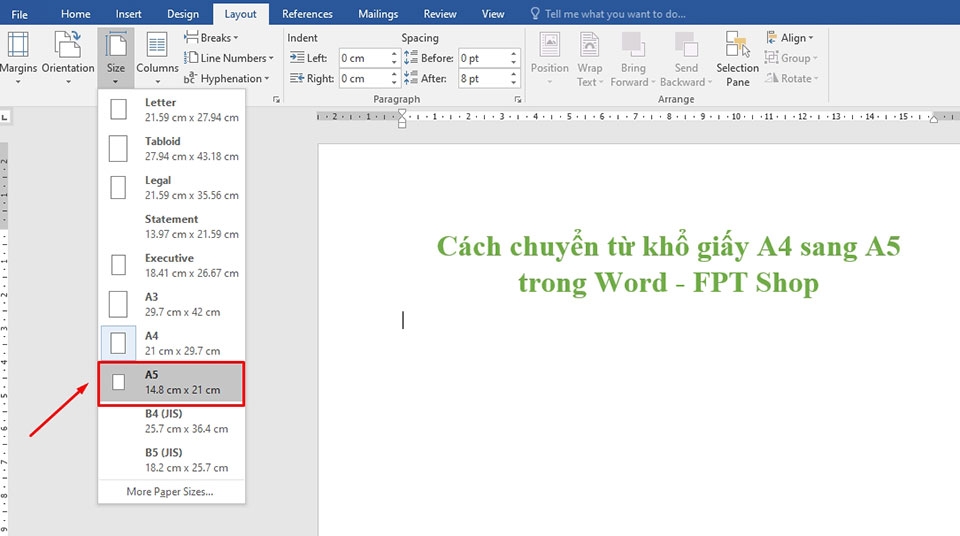The image size is (960, 536).
Task: Open Page Setup dialog launcher
Action: tap(276, 99)
